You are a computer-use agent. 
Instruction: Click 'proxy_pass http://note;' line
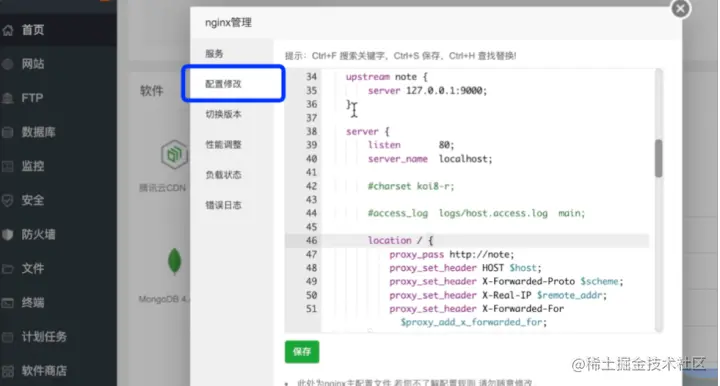pos(452,254)
